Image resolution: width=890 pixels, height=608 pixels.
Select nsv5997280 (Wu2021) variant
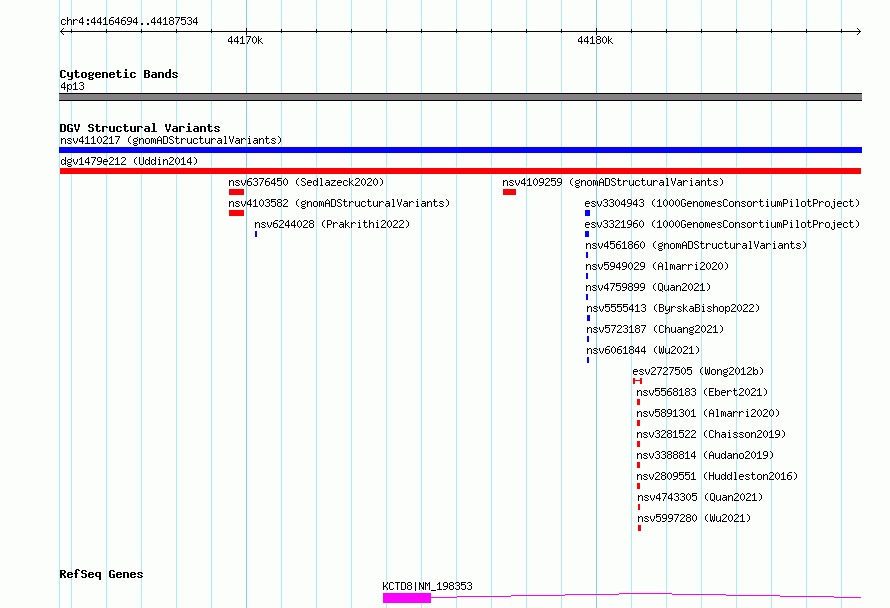point(694,518)
